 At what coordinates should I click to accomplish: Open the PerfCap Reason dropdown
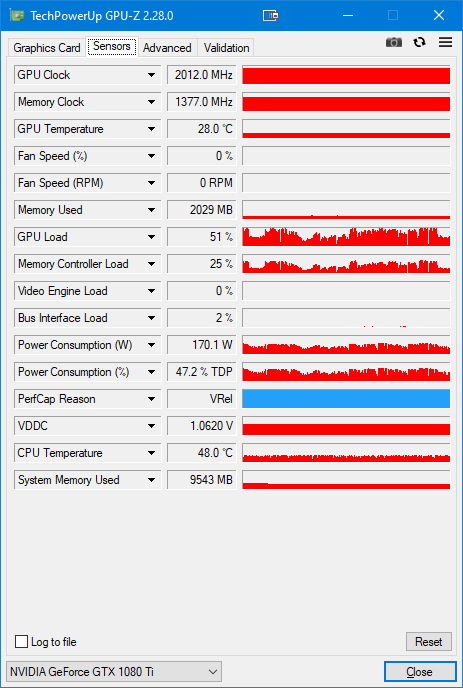(x=151, y=399)
